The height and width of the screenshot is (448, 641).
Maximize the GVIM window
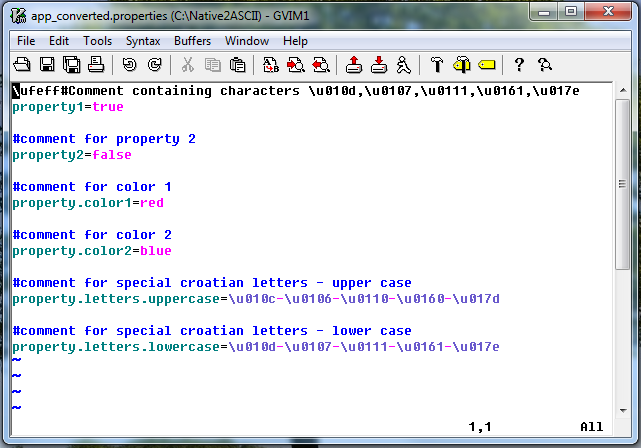click(571, 11)
